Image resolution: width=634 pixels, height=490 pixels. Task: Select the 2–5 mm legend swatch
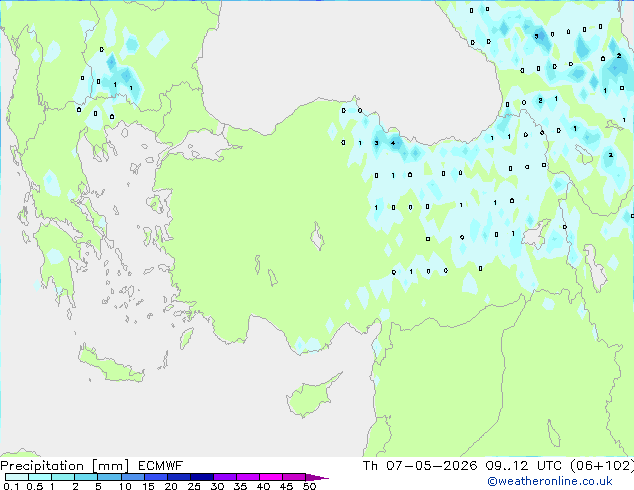[x=86, y=477]
